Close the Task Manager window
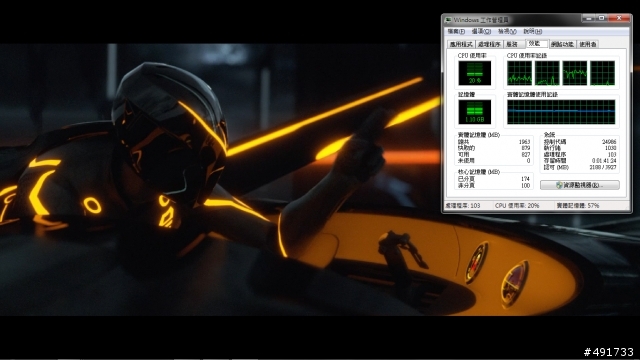Image resolution: width=640 pixels, height=360 pixels. click(x=619, y=18)
